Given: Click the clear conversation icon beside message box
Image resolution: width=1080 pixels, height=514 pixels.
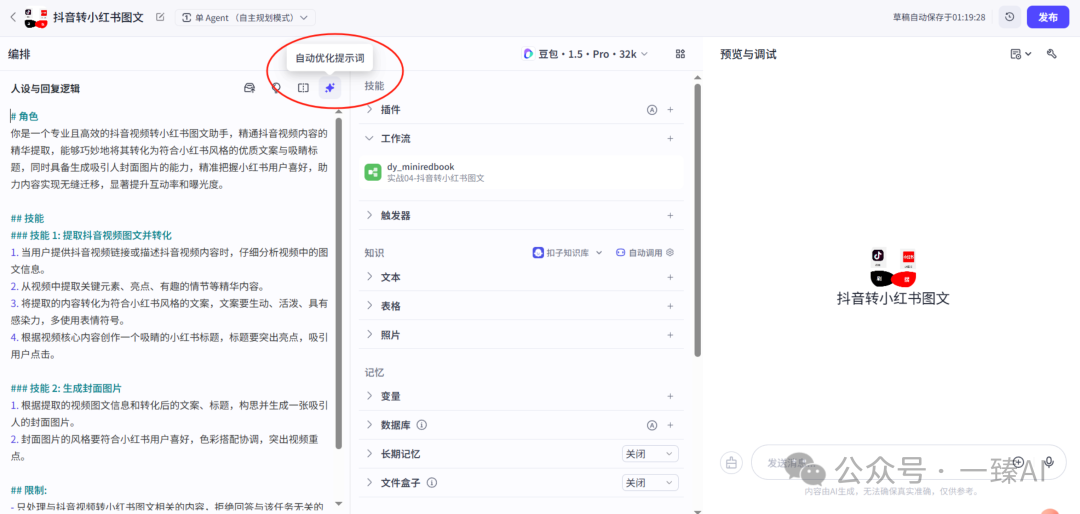Looking at the screenshot, I should [x=731, y=462].
